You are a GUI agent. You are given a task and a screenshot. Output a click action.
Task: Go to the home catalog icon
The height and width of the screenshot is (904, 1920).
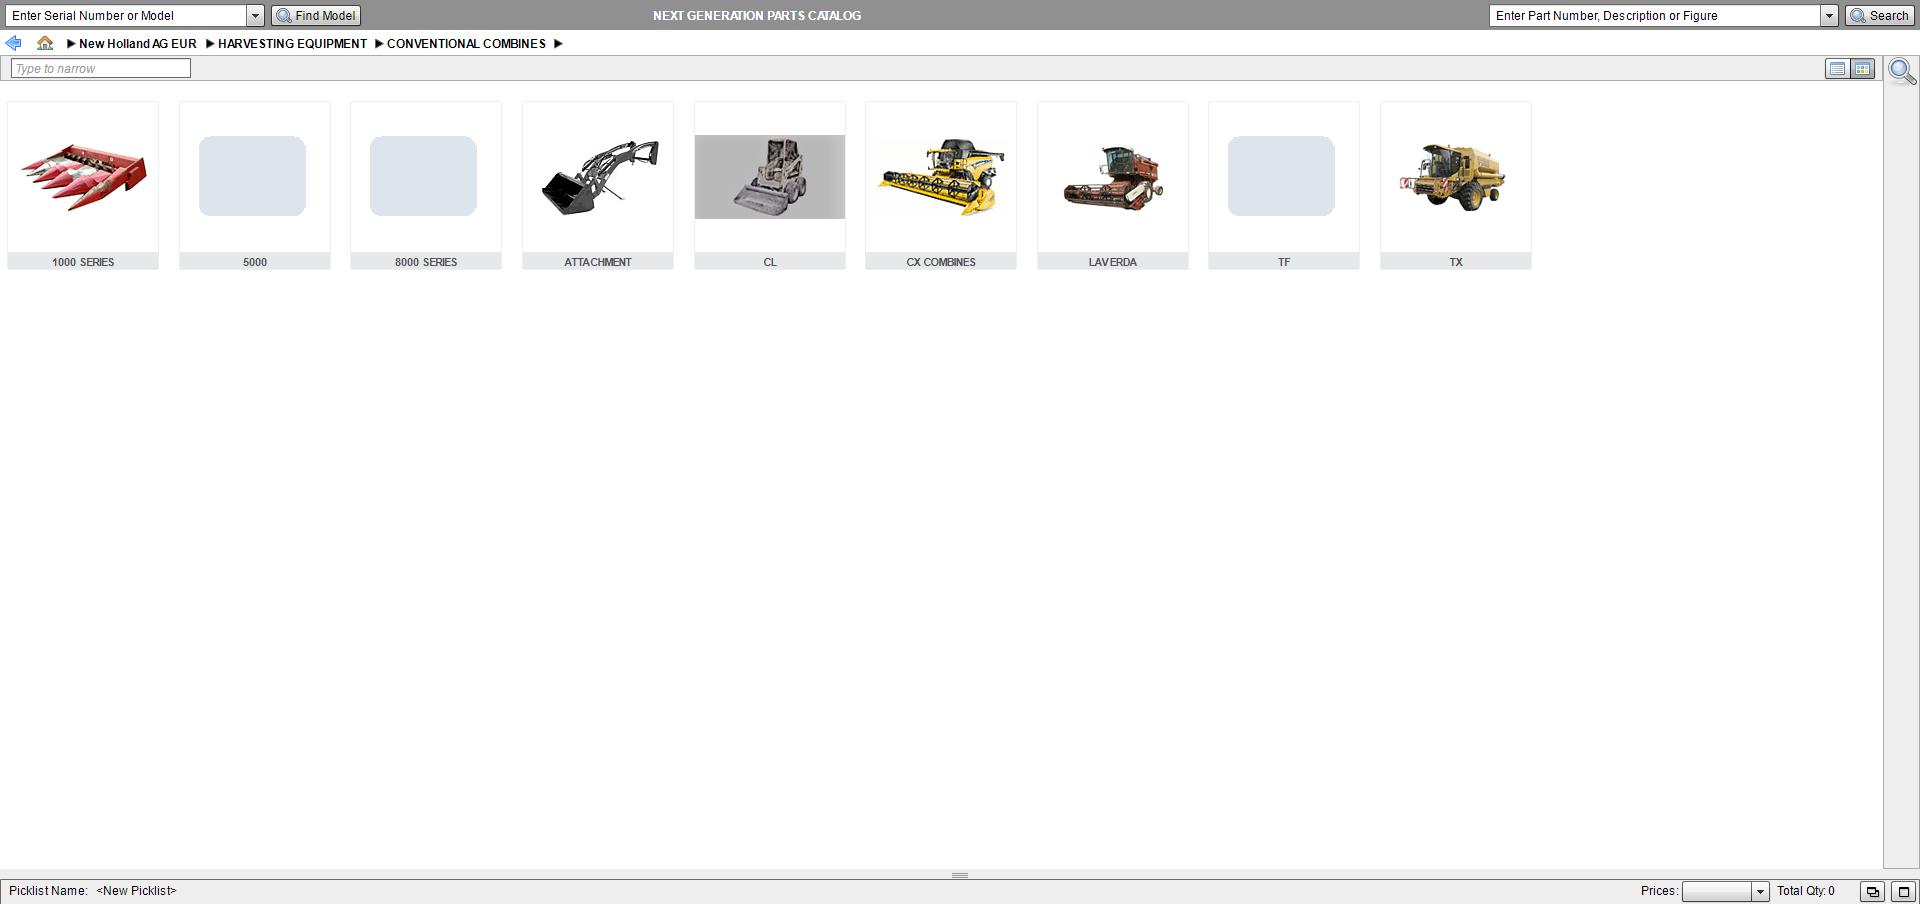coord(45,43)
